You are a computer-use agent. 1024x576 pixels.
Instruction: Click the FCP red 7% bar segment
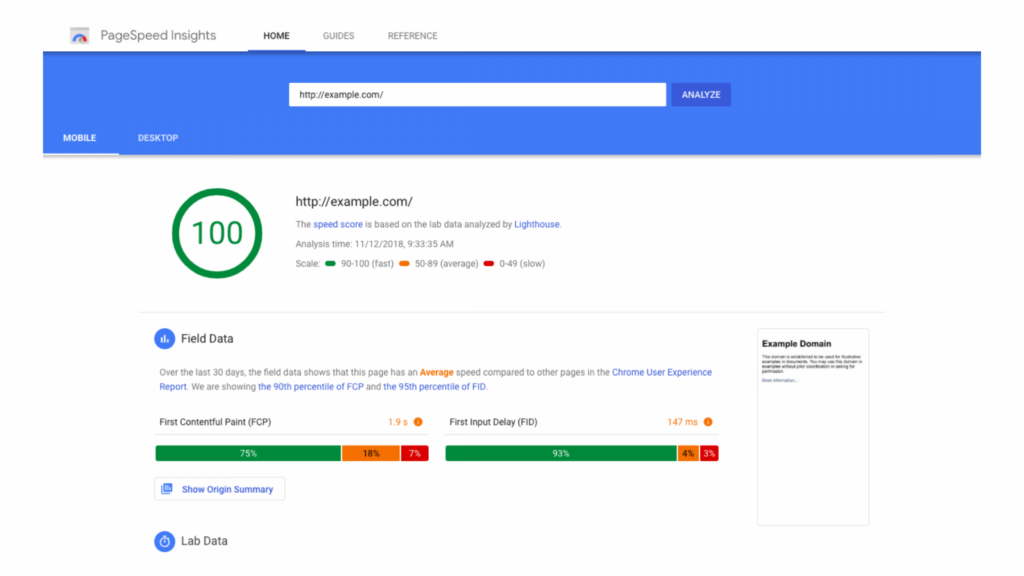415,453
